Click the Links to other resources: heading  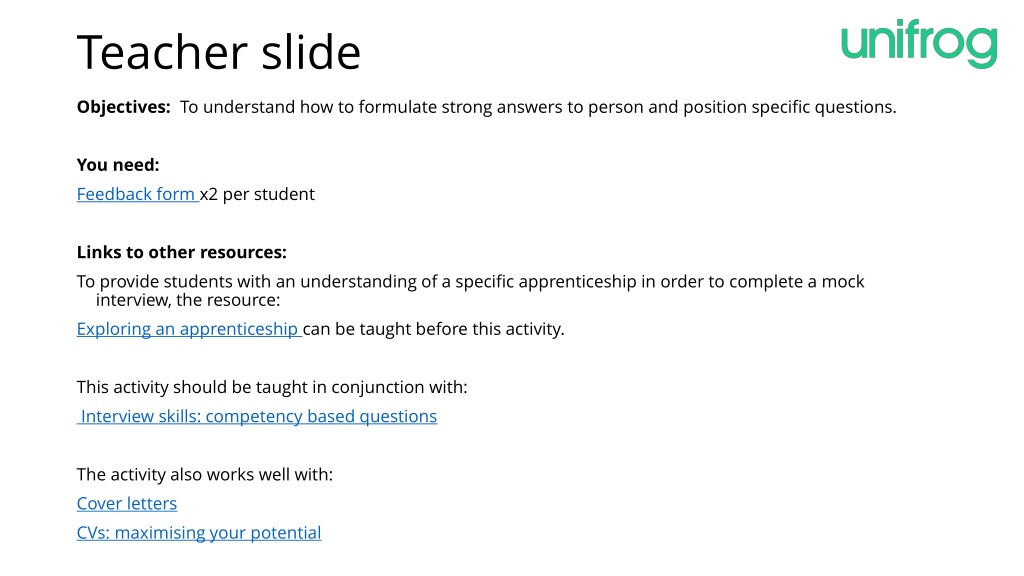(x=182, y=253)
